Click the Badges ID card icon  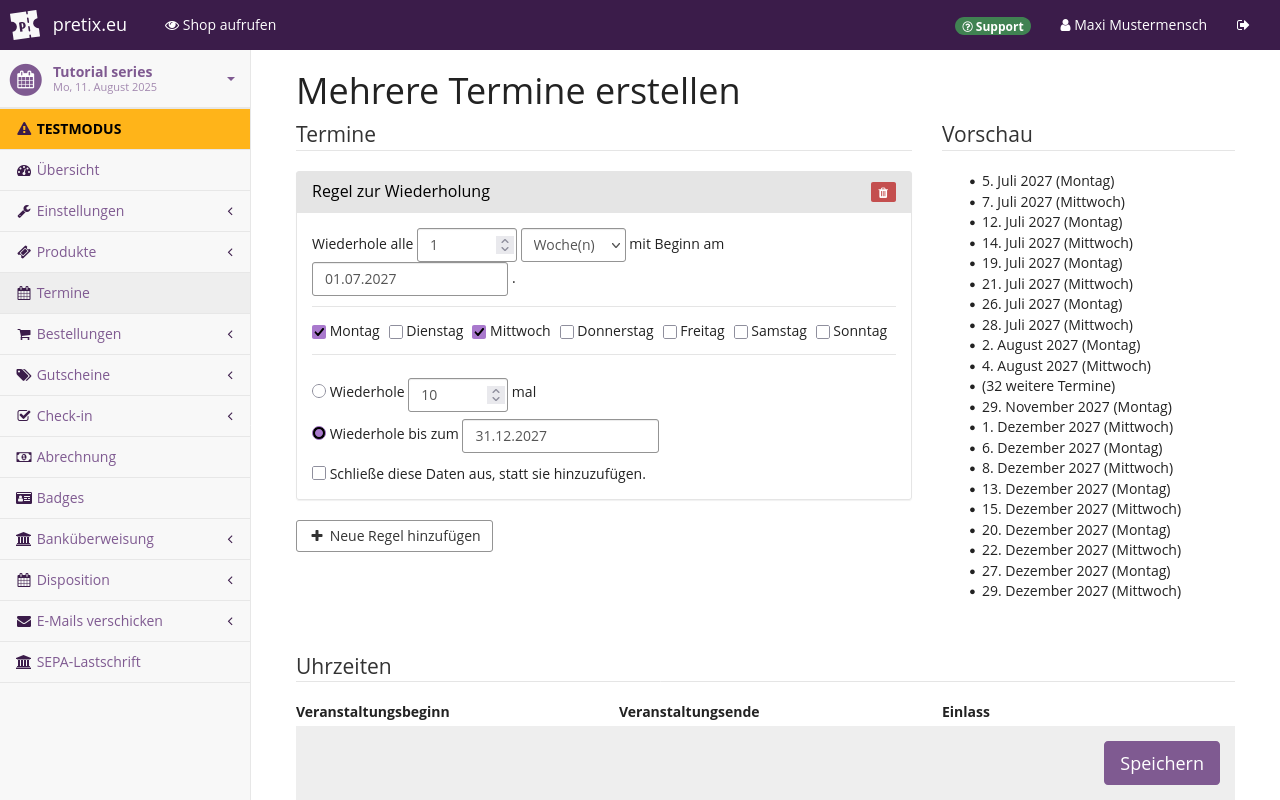click(x=24, y=498)
